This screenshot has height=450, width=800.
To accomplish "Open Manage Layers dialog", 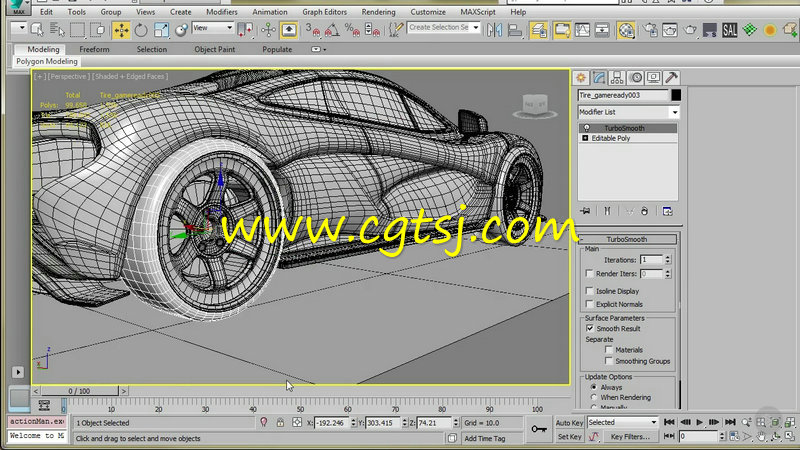I will point(539,30).
